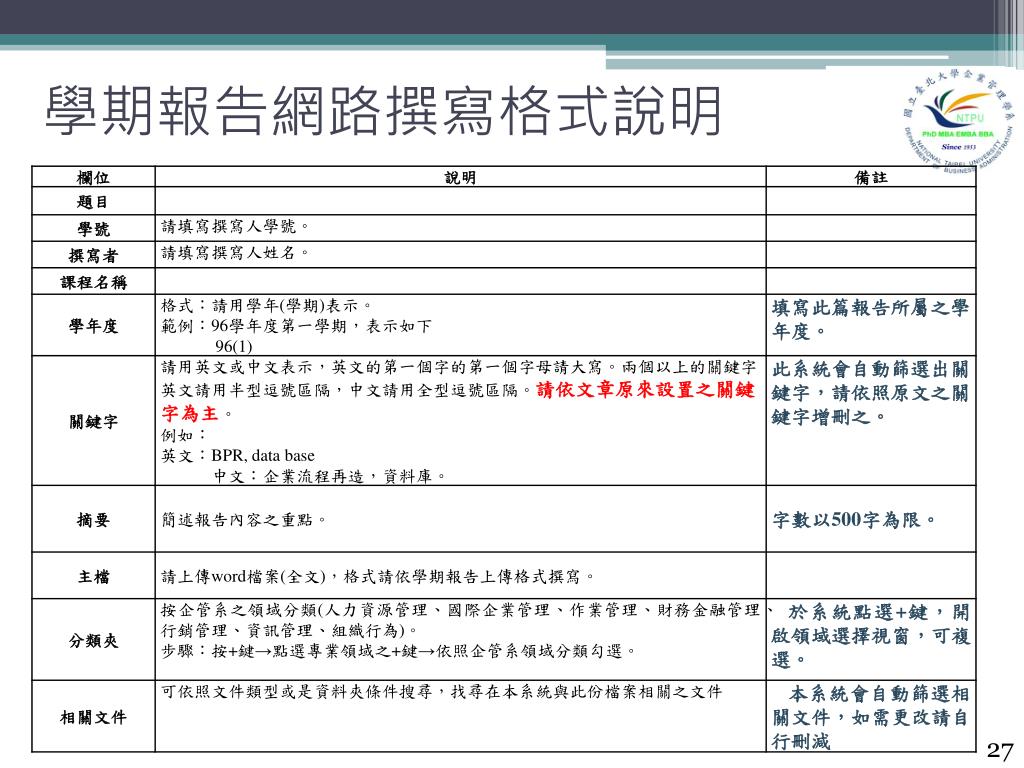Select the slide title 學期報告網路撰寫格式說明
This screenshot has height=768, width=1024.
coord(383,111)
